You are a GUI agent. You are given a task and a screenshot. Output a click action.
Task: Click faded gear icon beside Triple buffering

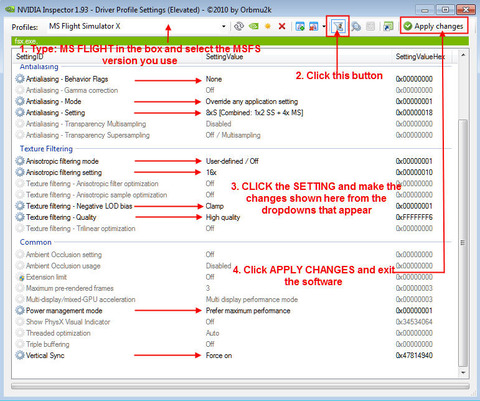20,344
